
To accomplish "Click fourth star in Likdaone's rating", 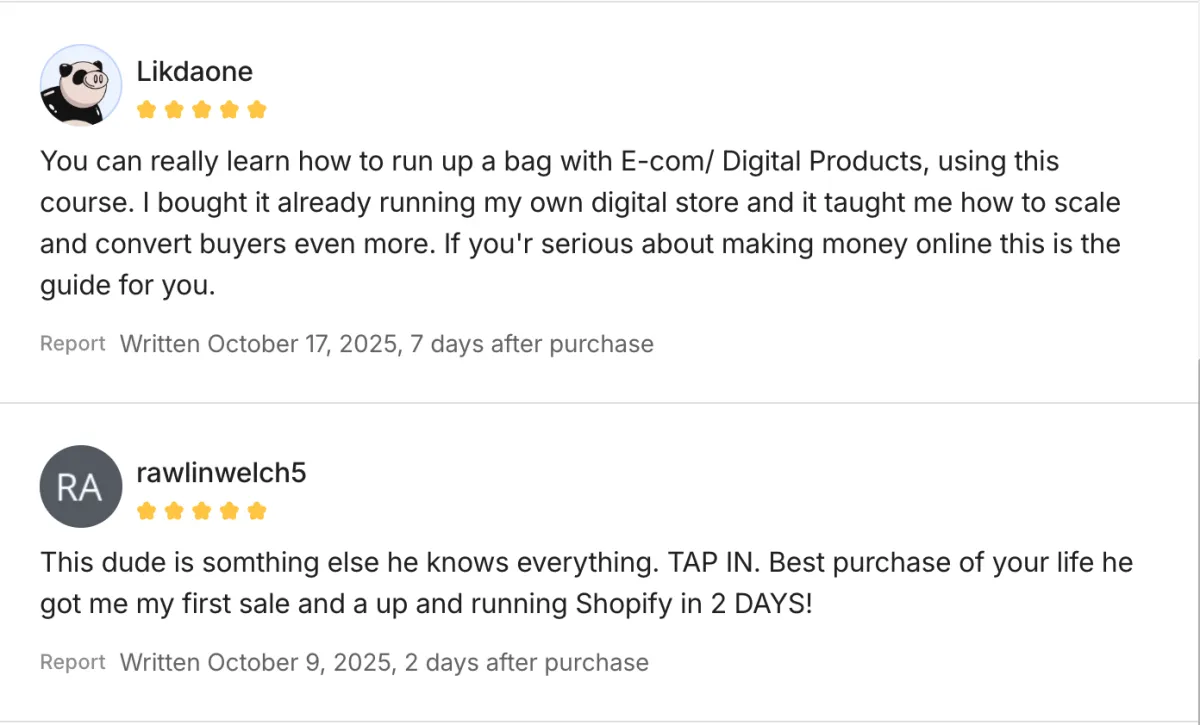I will 229,109.
